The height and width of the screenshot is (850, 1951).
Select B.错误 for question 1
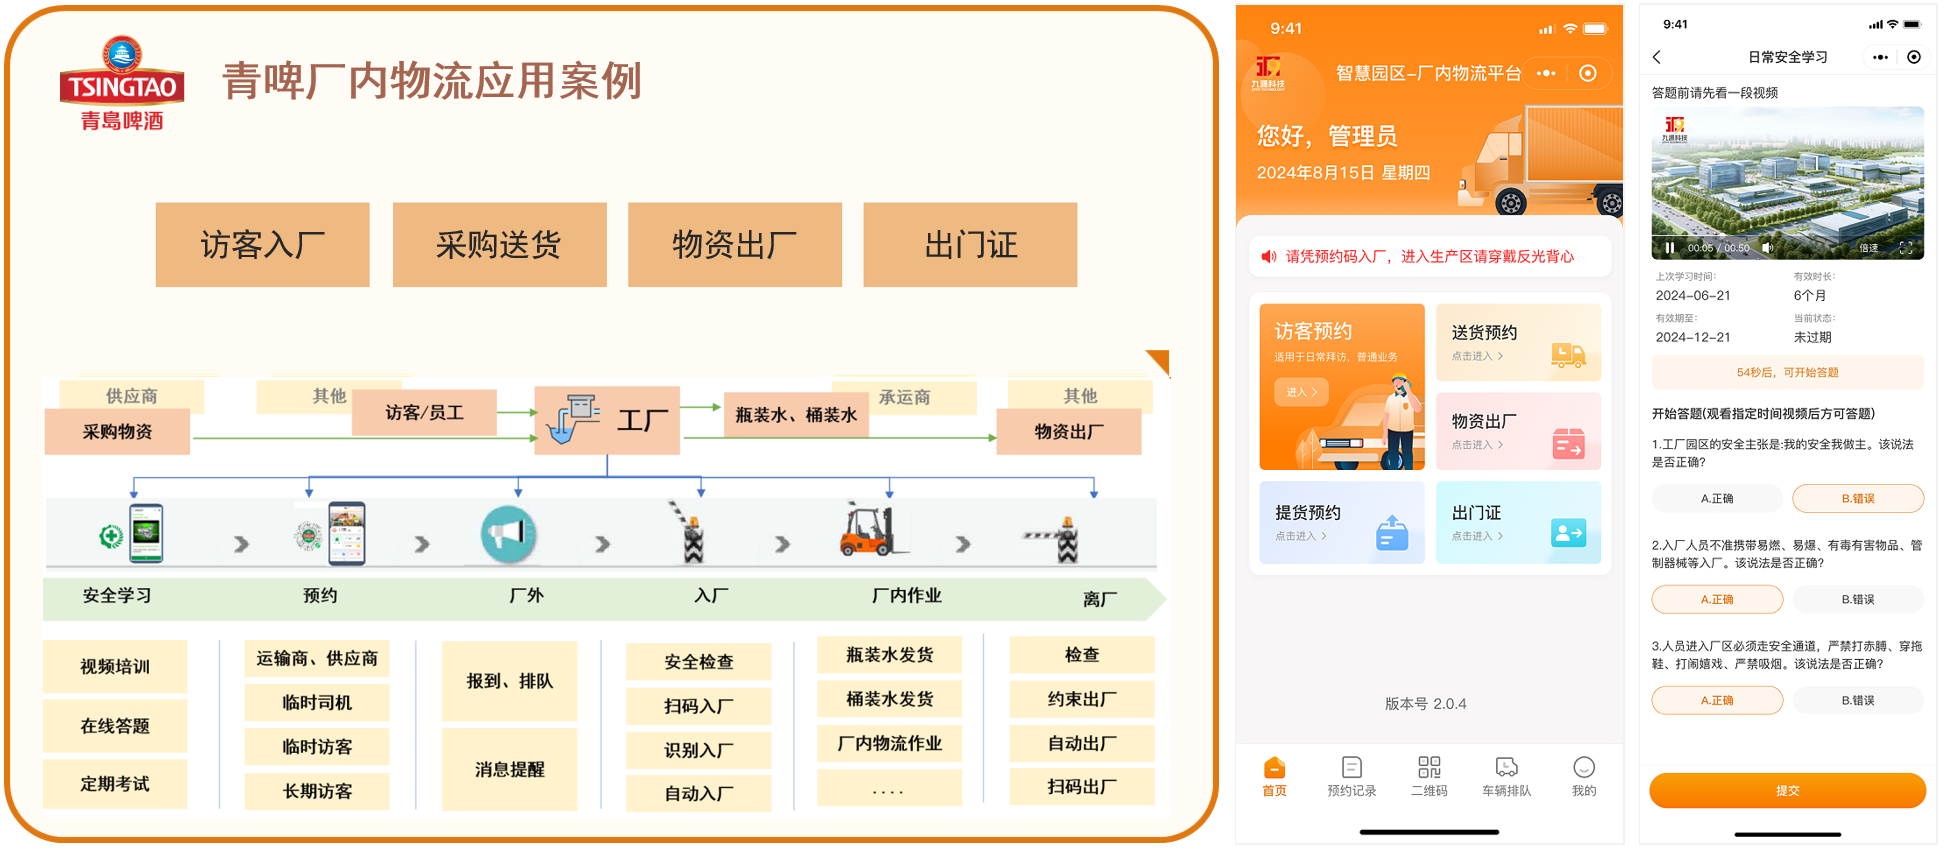1858,499
